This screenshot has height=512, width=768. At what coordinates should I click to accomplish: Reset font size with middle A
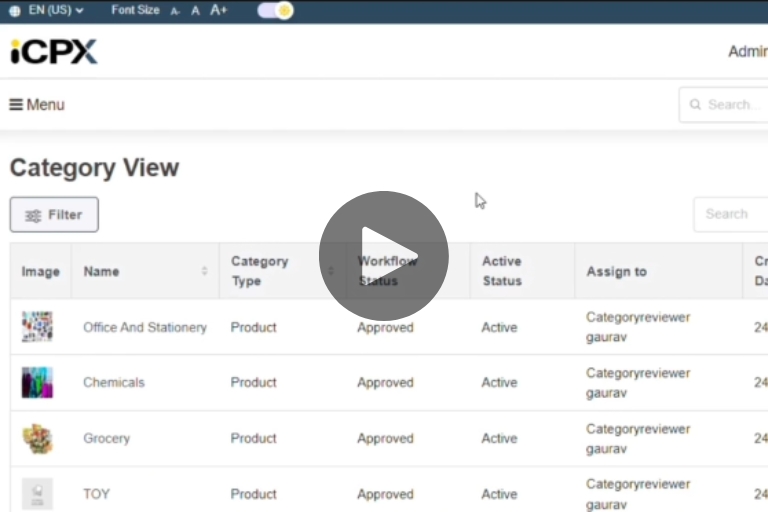tap(196, 11)
